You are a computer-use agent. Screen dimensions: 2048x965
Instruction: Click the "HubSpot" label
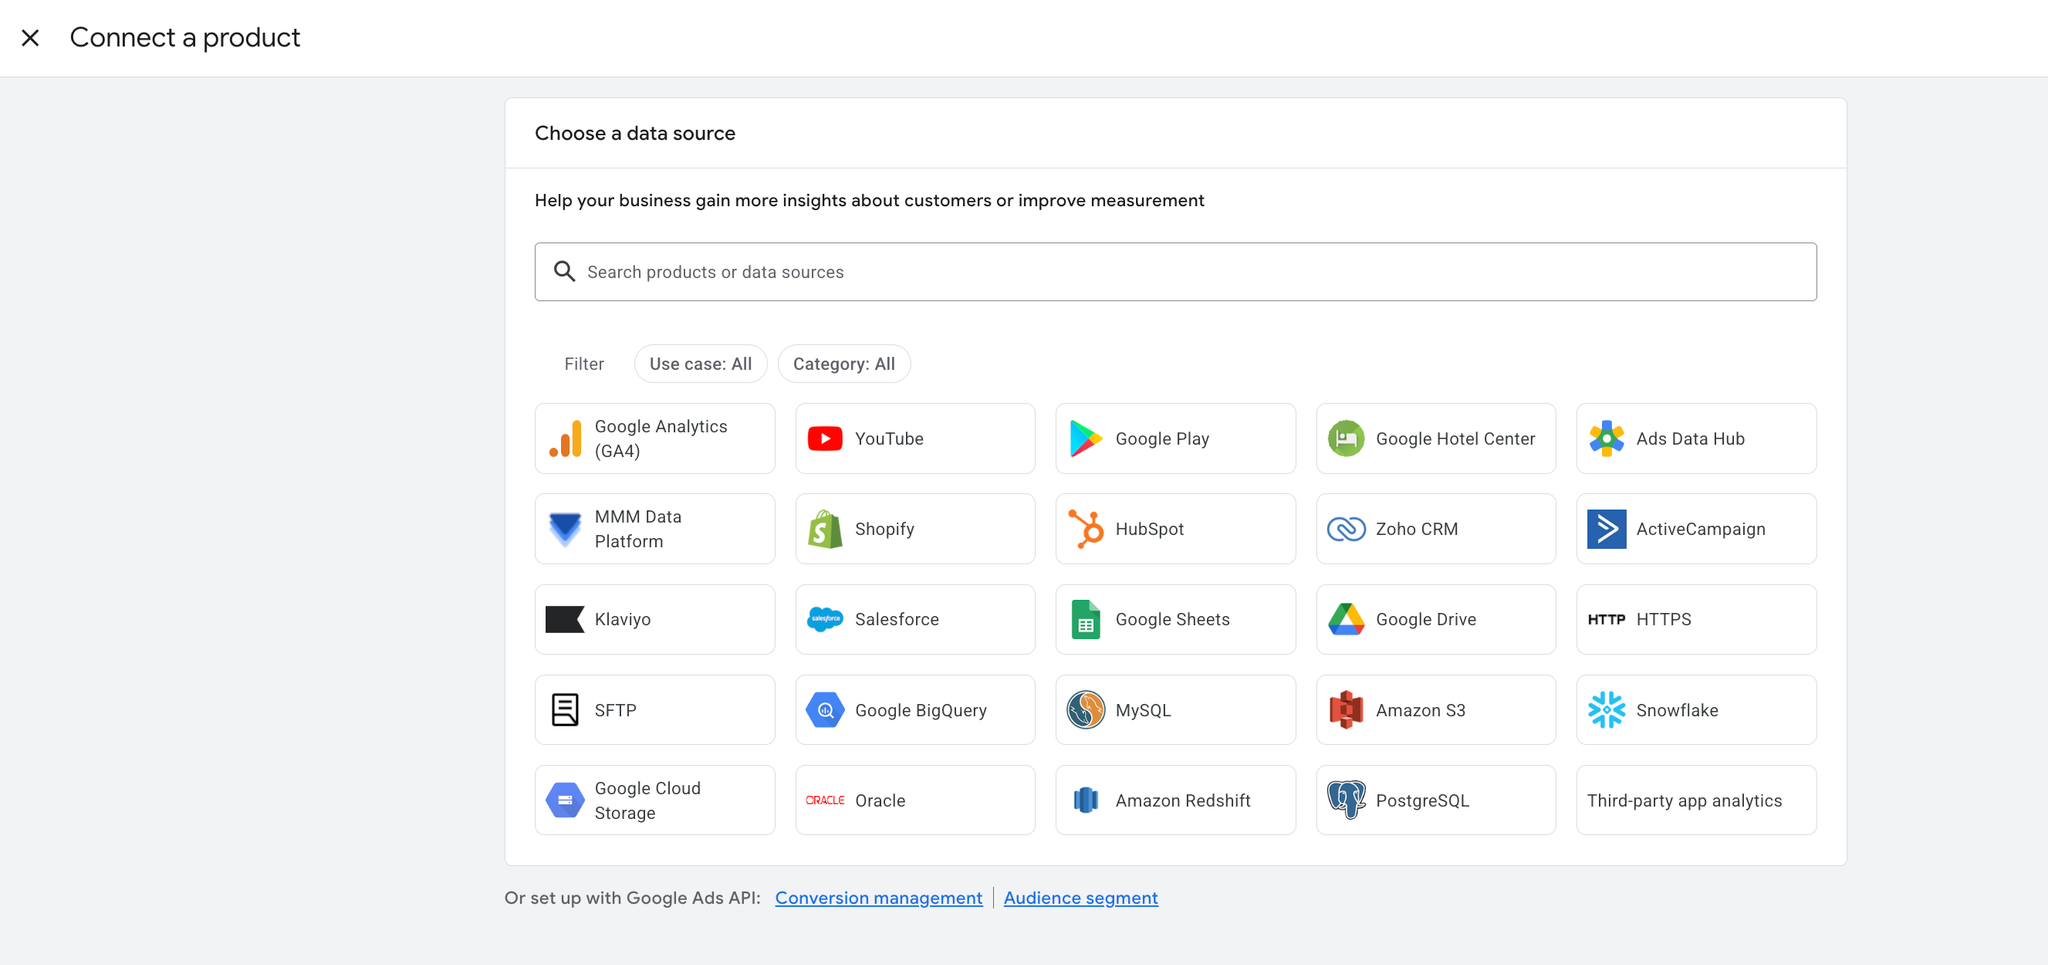tap(1150, 529)
